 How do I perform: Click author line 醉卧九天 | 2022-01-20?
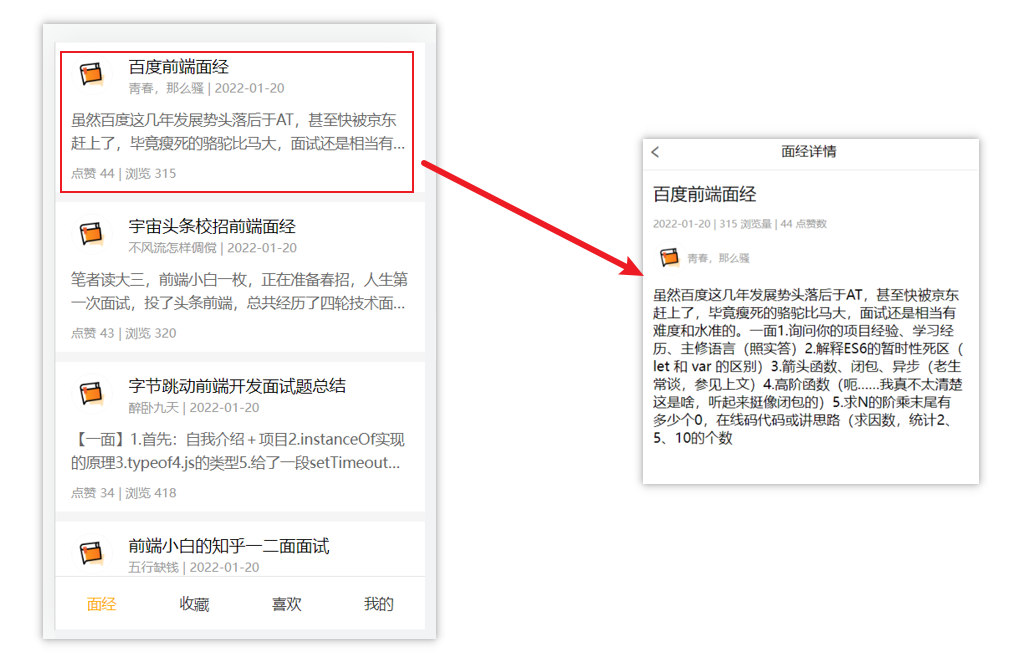193,408
